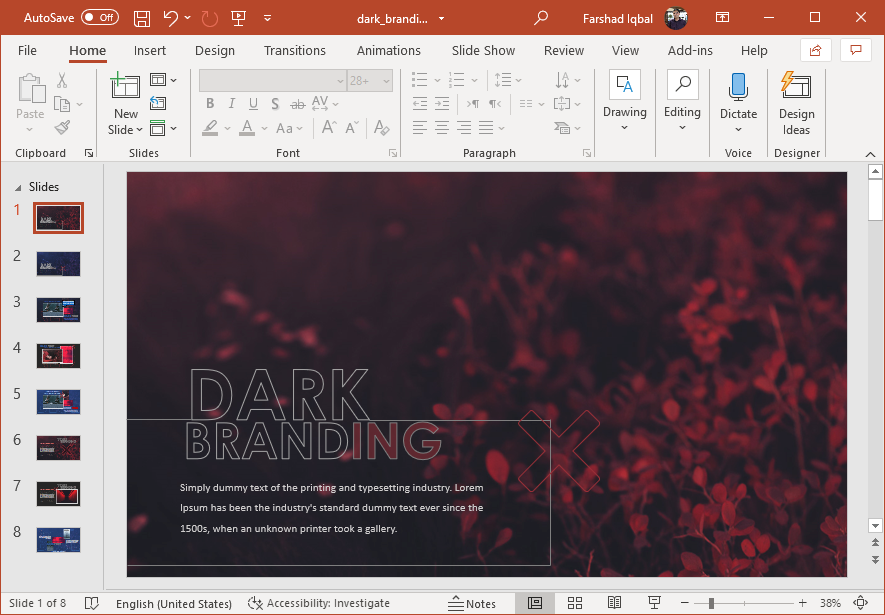Viewport: 885px width, 615px height.
Task: Click the New Slide icon
Action: pyautogui.click(x=125, y=88)
